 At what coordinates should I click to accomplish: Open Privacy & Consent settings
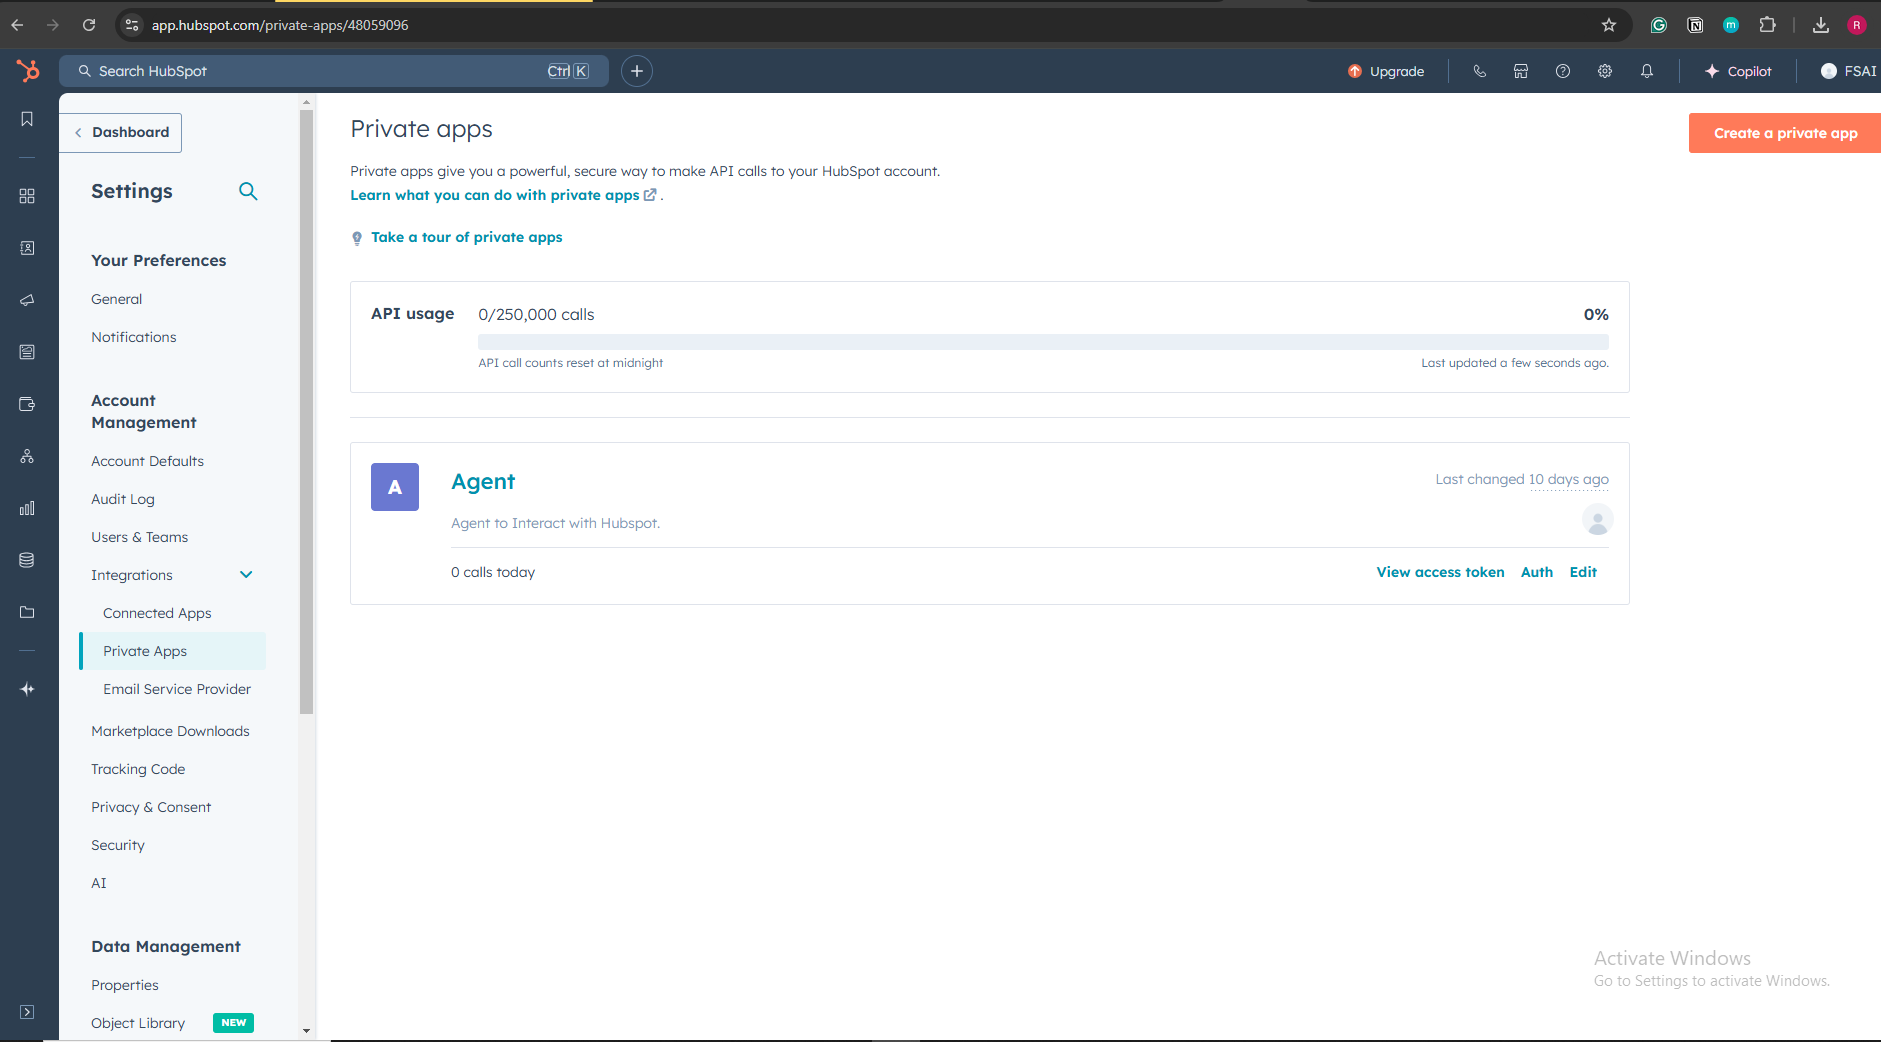151,807
